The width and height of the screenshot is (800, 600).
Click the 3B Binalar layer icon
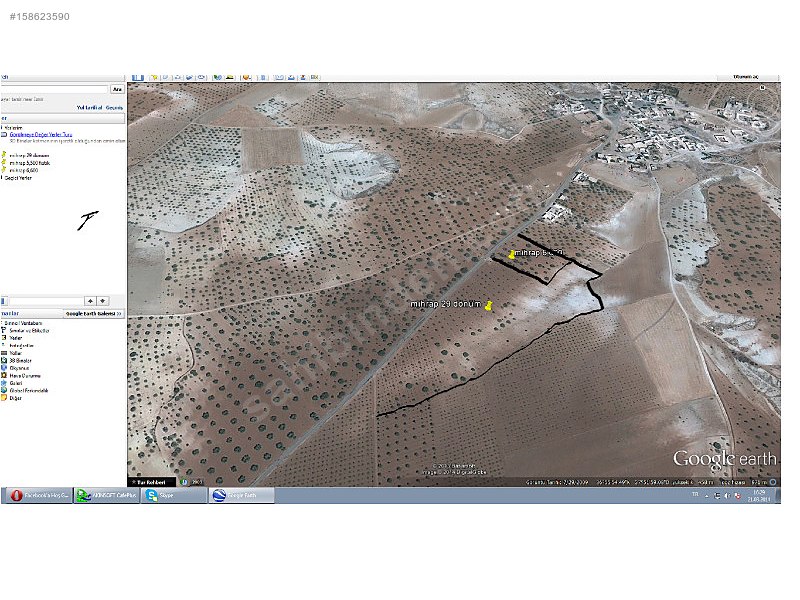click(4, 361)
